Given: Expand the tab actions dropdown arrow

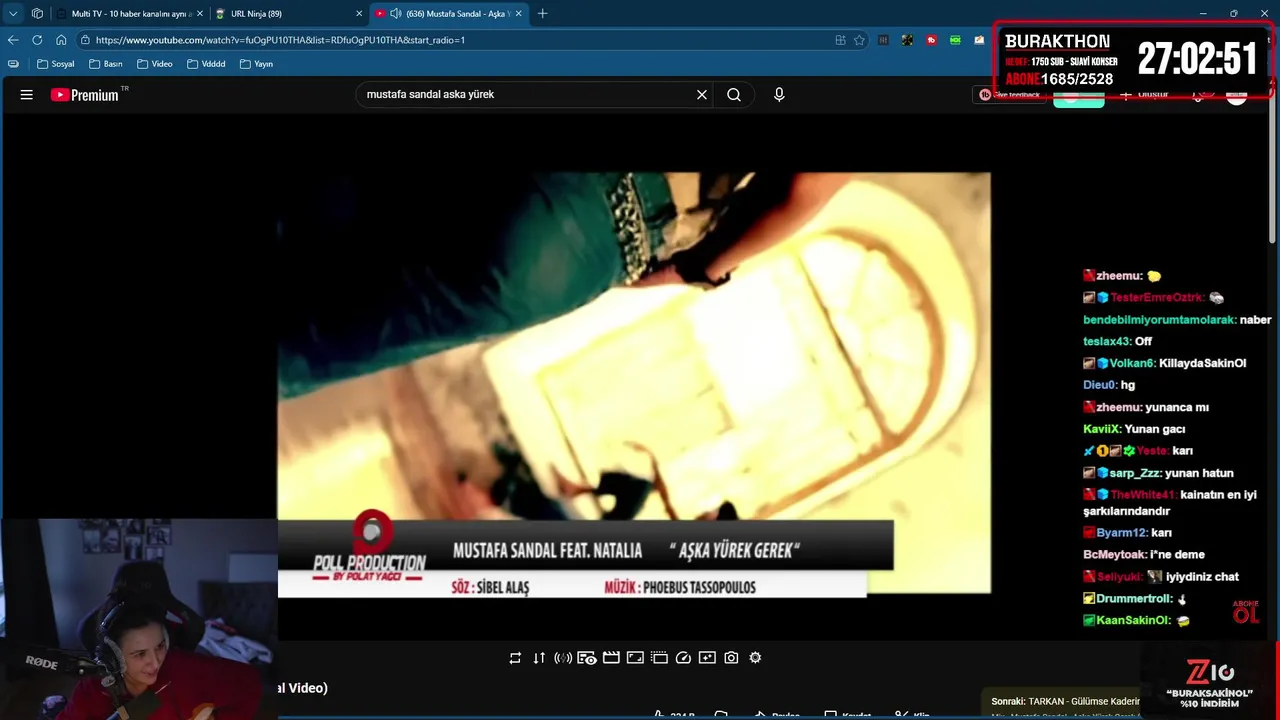Looking at the screenshot, I should 13,13.
